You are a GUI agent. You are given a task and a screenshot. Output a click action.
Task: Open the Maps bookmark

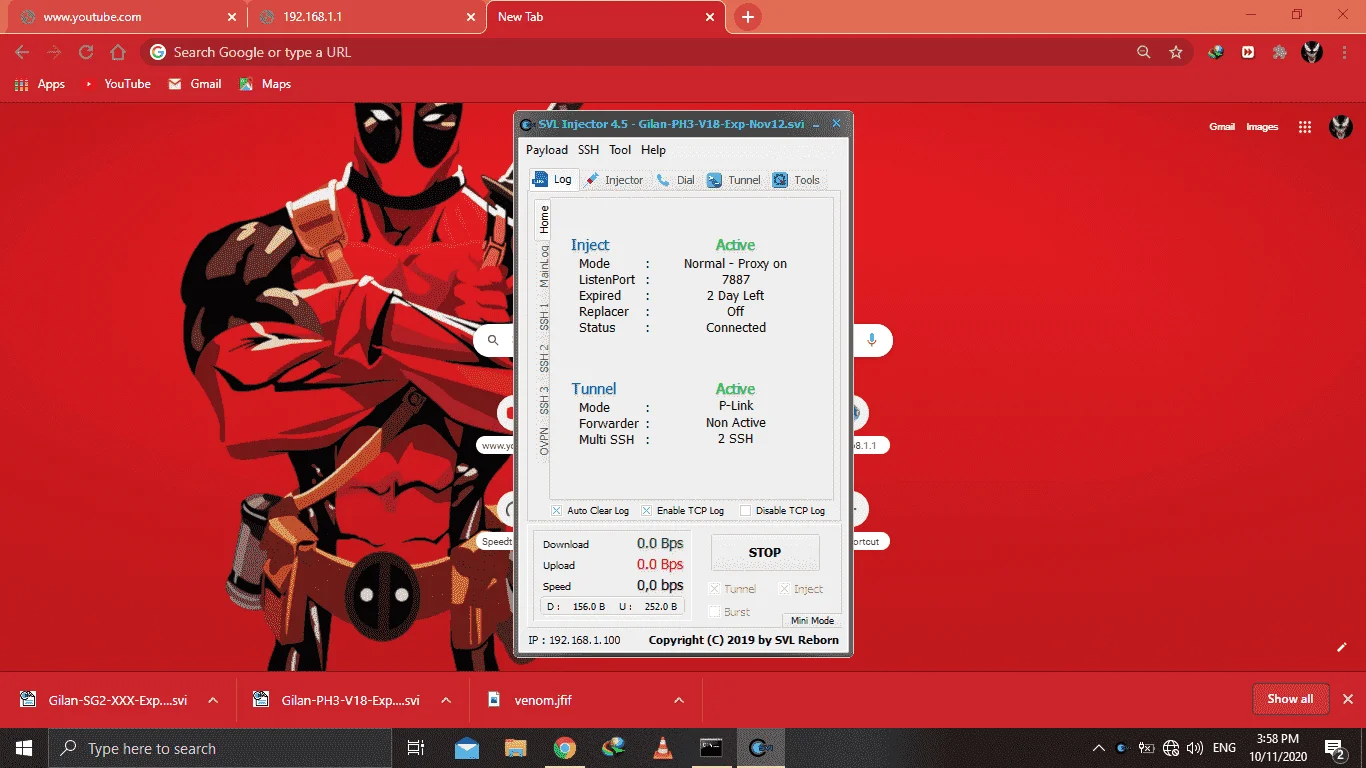click(265, 84)
